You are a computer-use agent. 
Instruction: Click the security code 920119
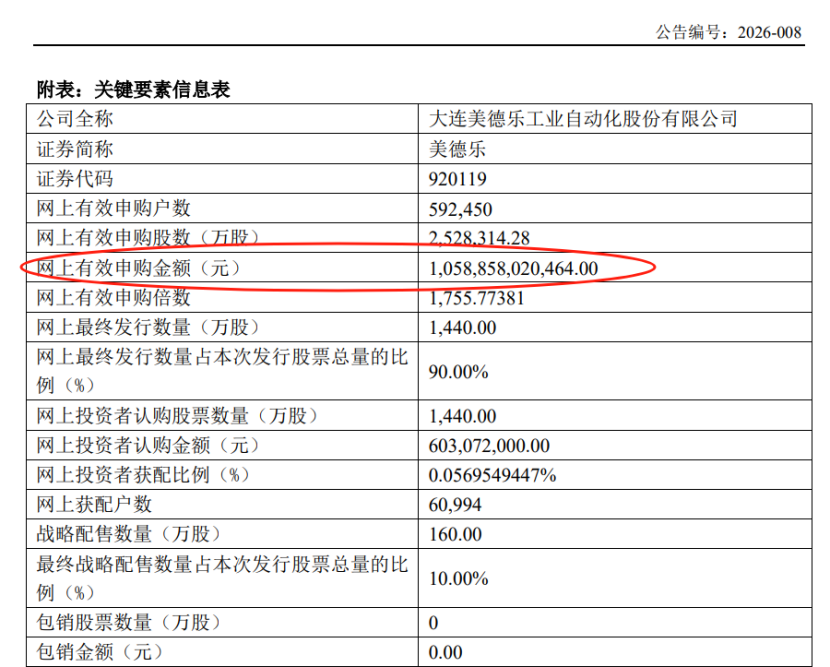pos(456,179)
